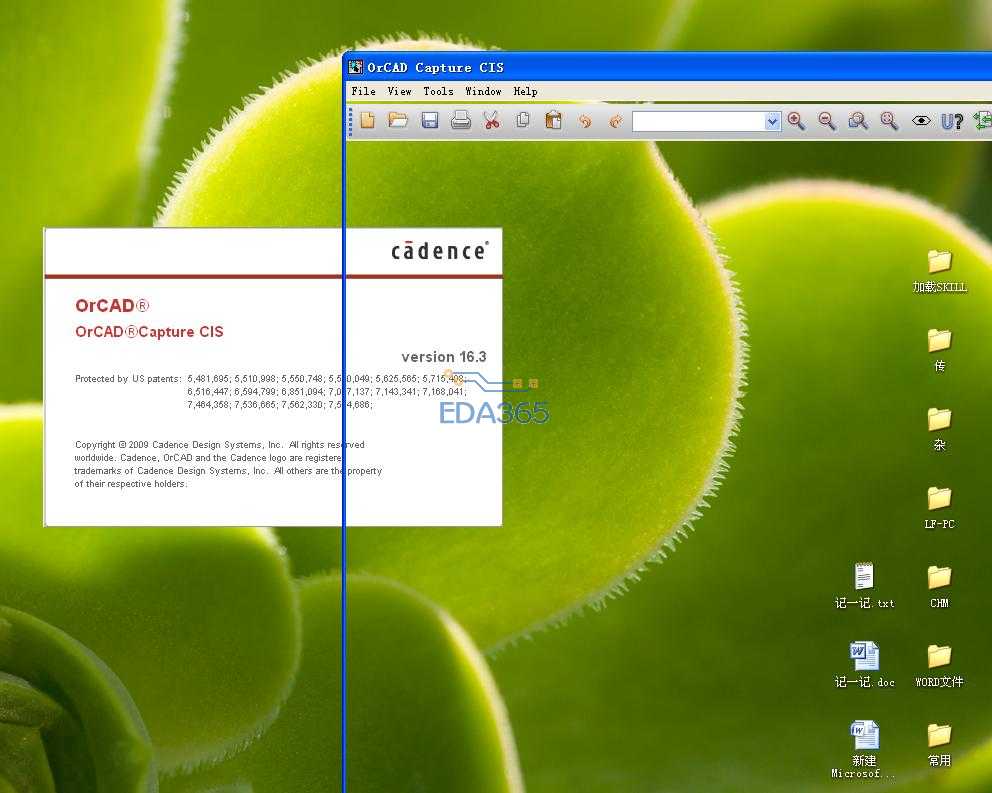Click the toolbar combo box text field
Viewport: 992px width, 793px height.
click(698, 121)
